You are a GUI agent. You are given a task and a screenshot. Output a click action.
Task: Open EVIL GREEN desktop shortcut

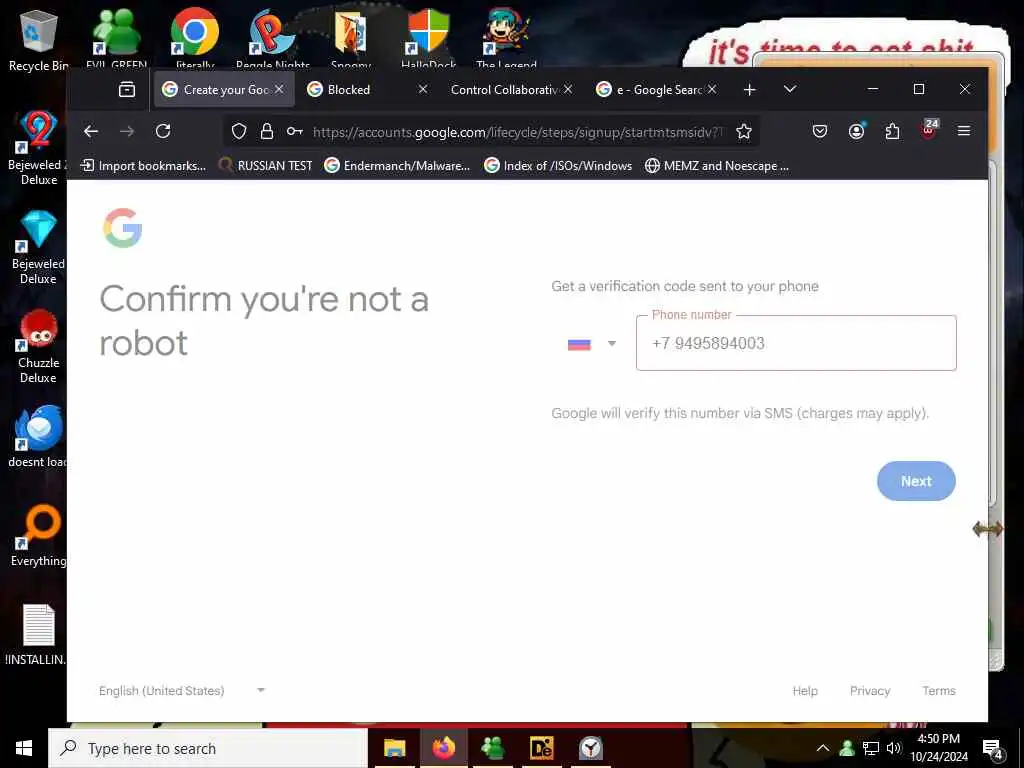[x=116, y=38]
